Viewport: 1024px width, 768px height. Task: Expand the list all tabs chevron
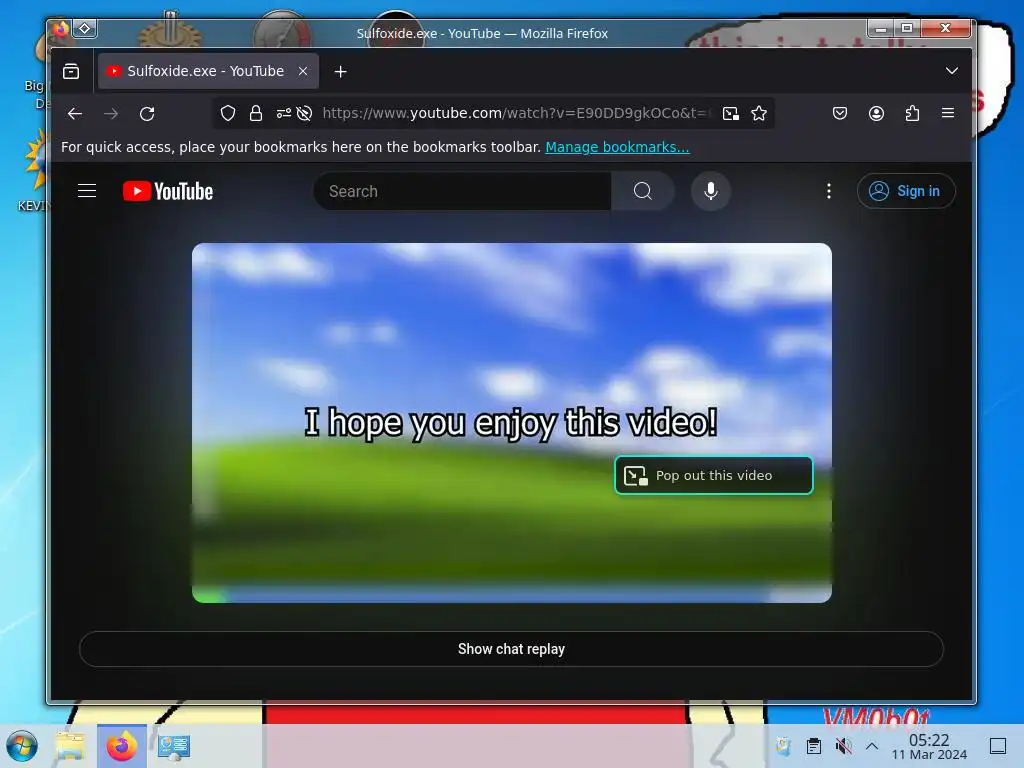[952, 71]
